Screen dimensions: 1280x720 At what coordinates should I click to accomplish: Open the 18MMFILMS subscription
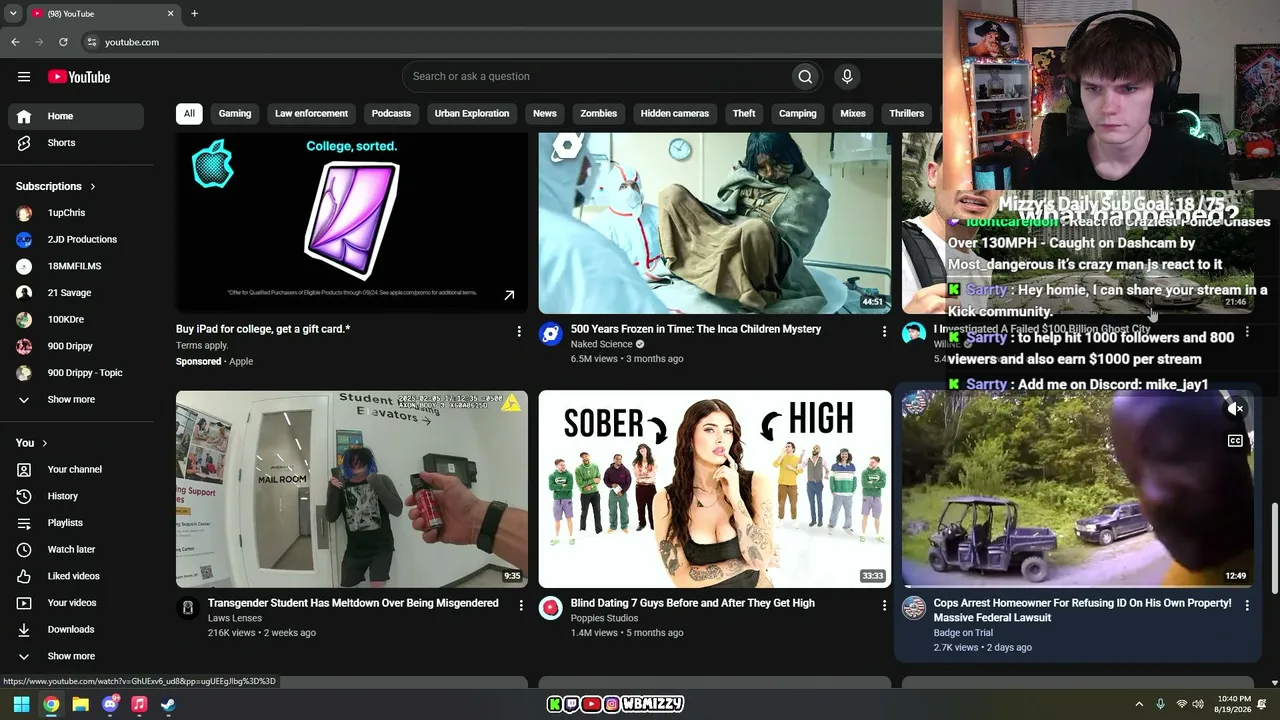point(76,266)
